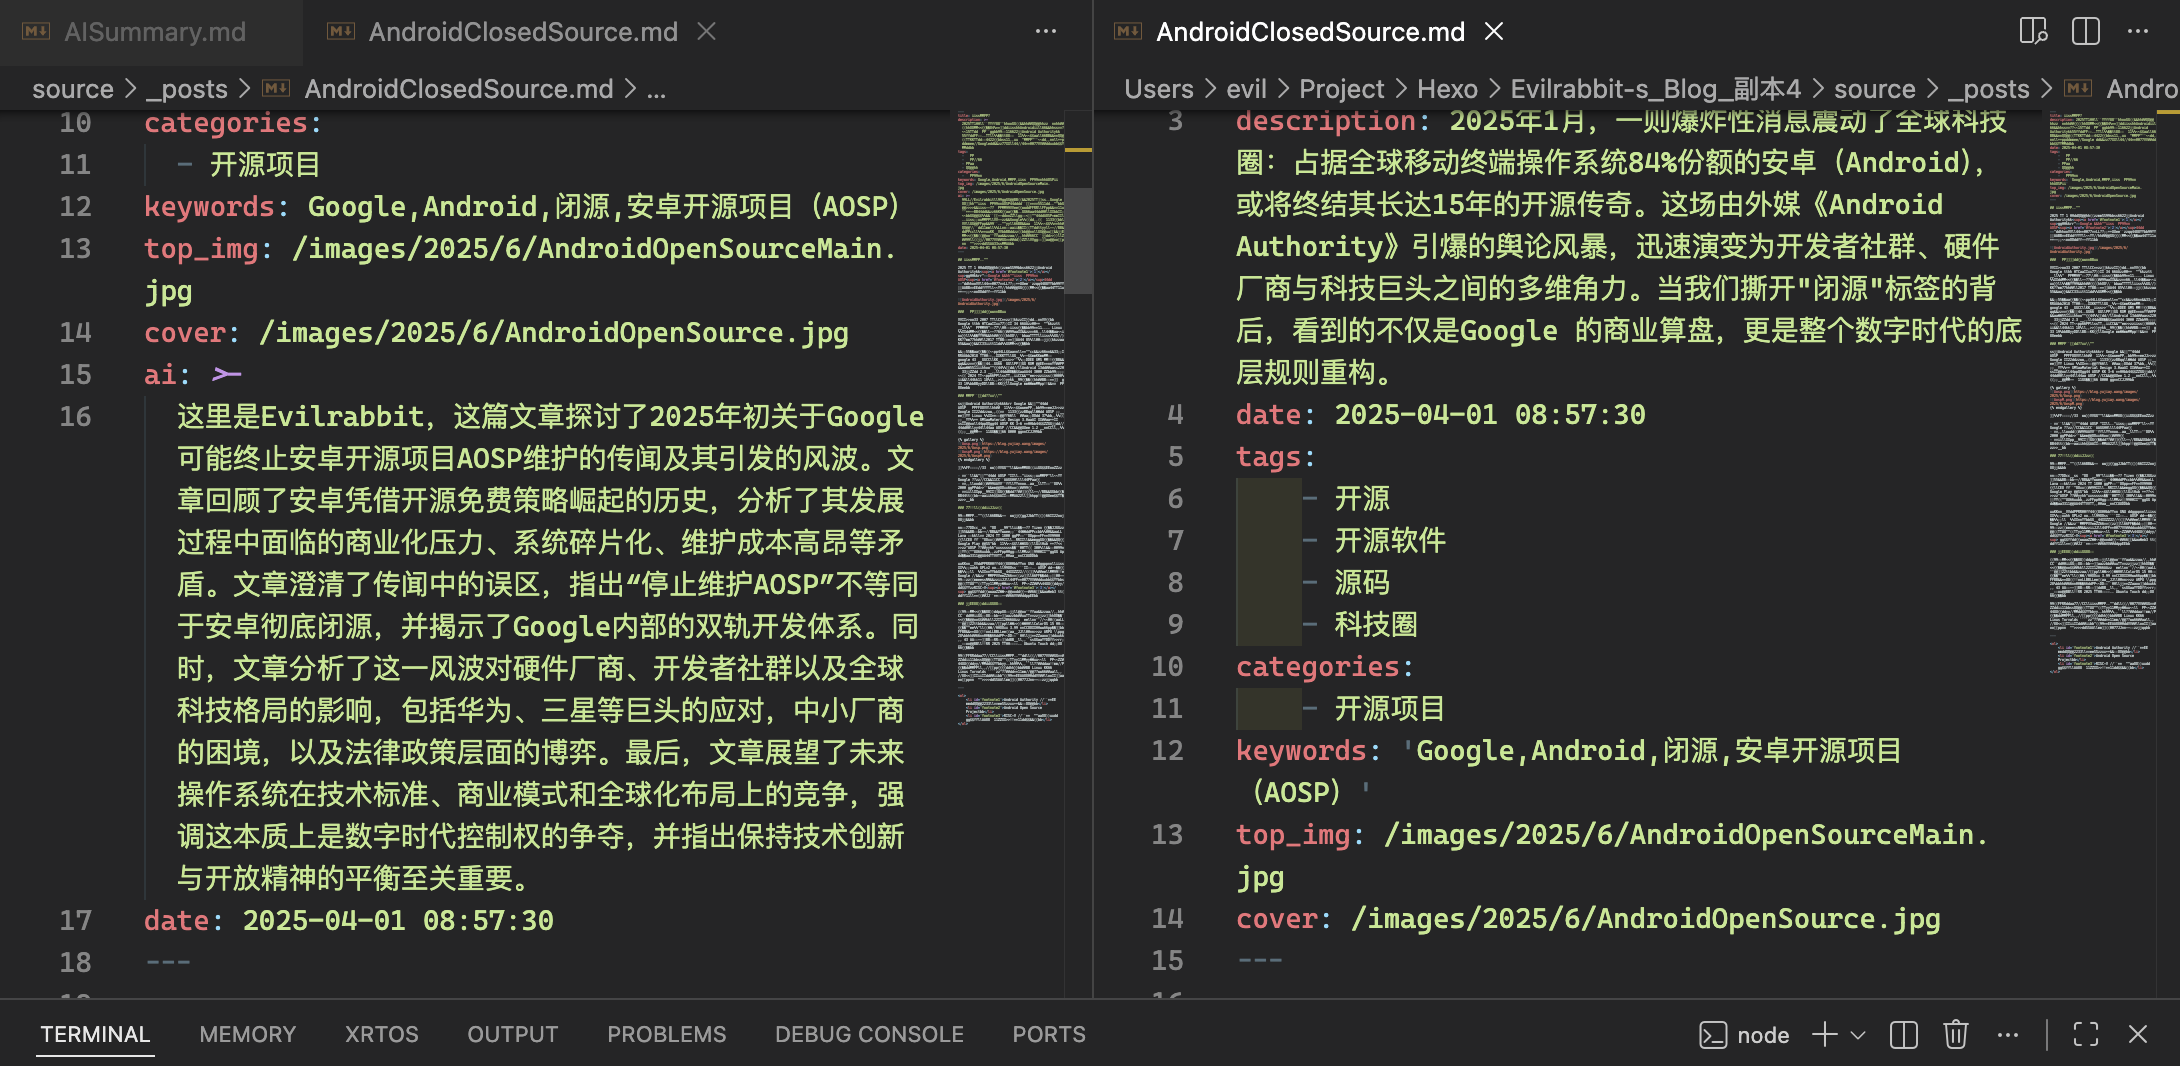Screen dimensions: 2180x1066
Task: Switch to DEBUG CONSOLE tab
Action: click(x=869, y=1035)
